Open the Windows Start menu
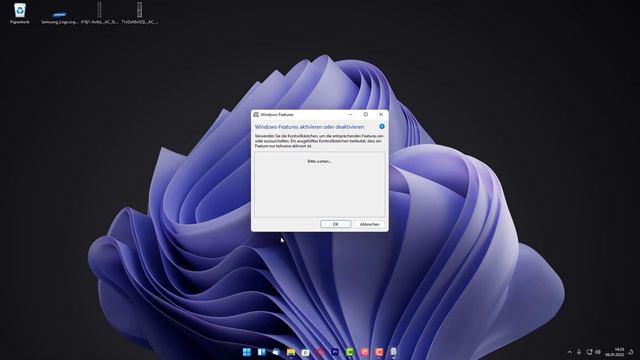The width and height of the screenshot is (640, 360). (247, 352)
